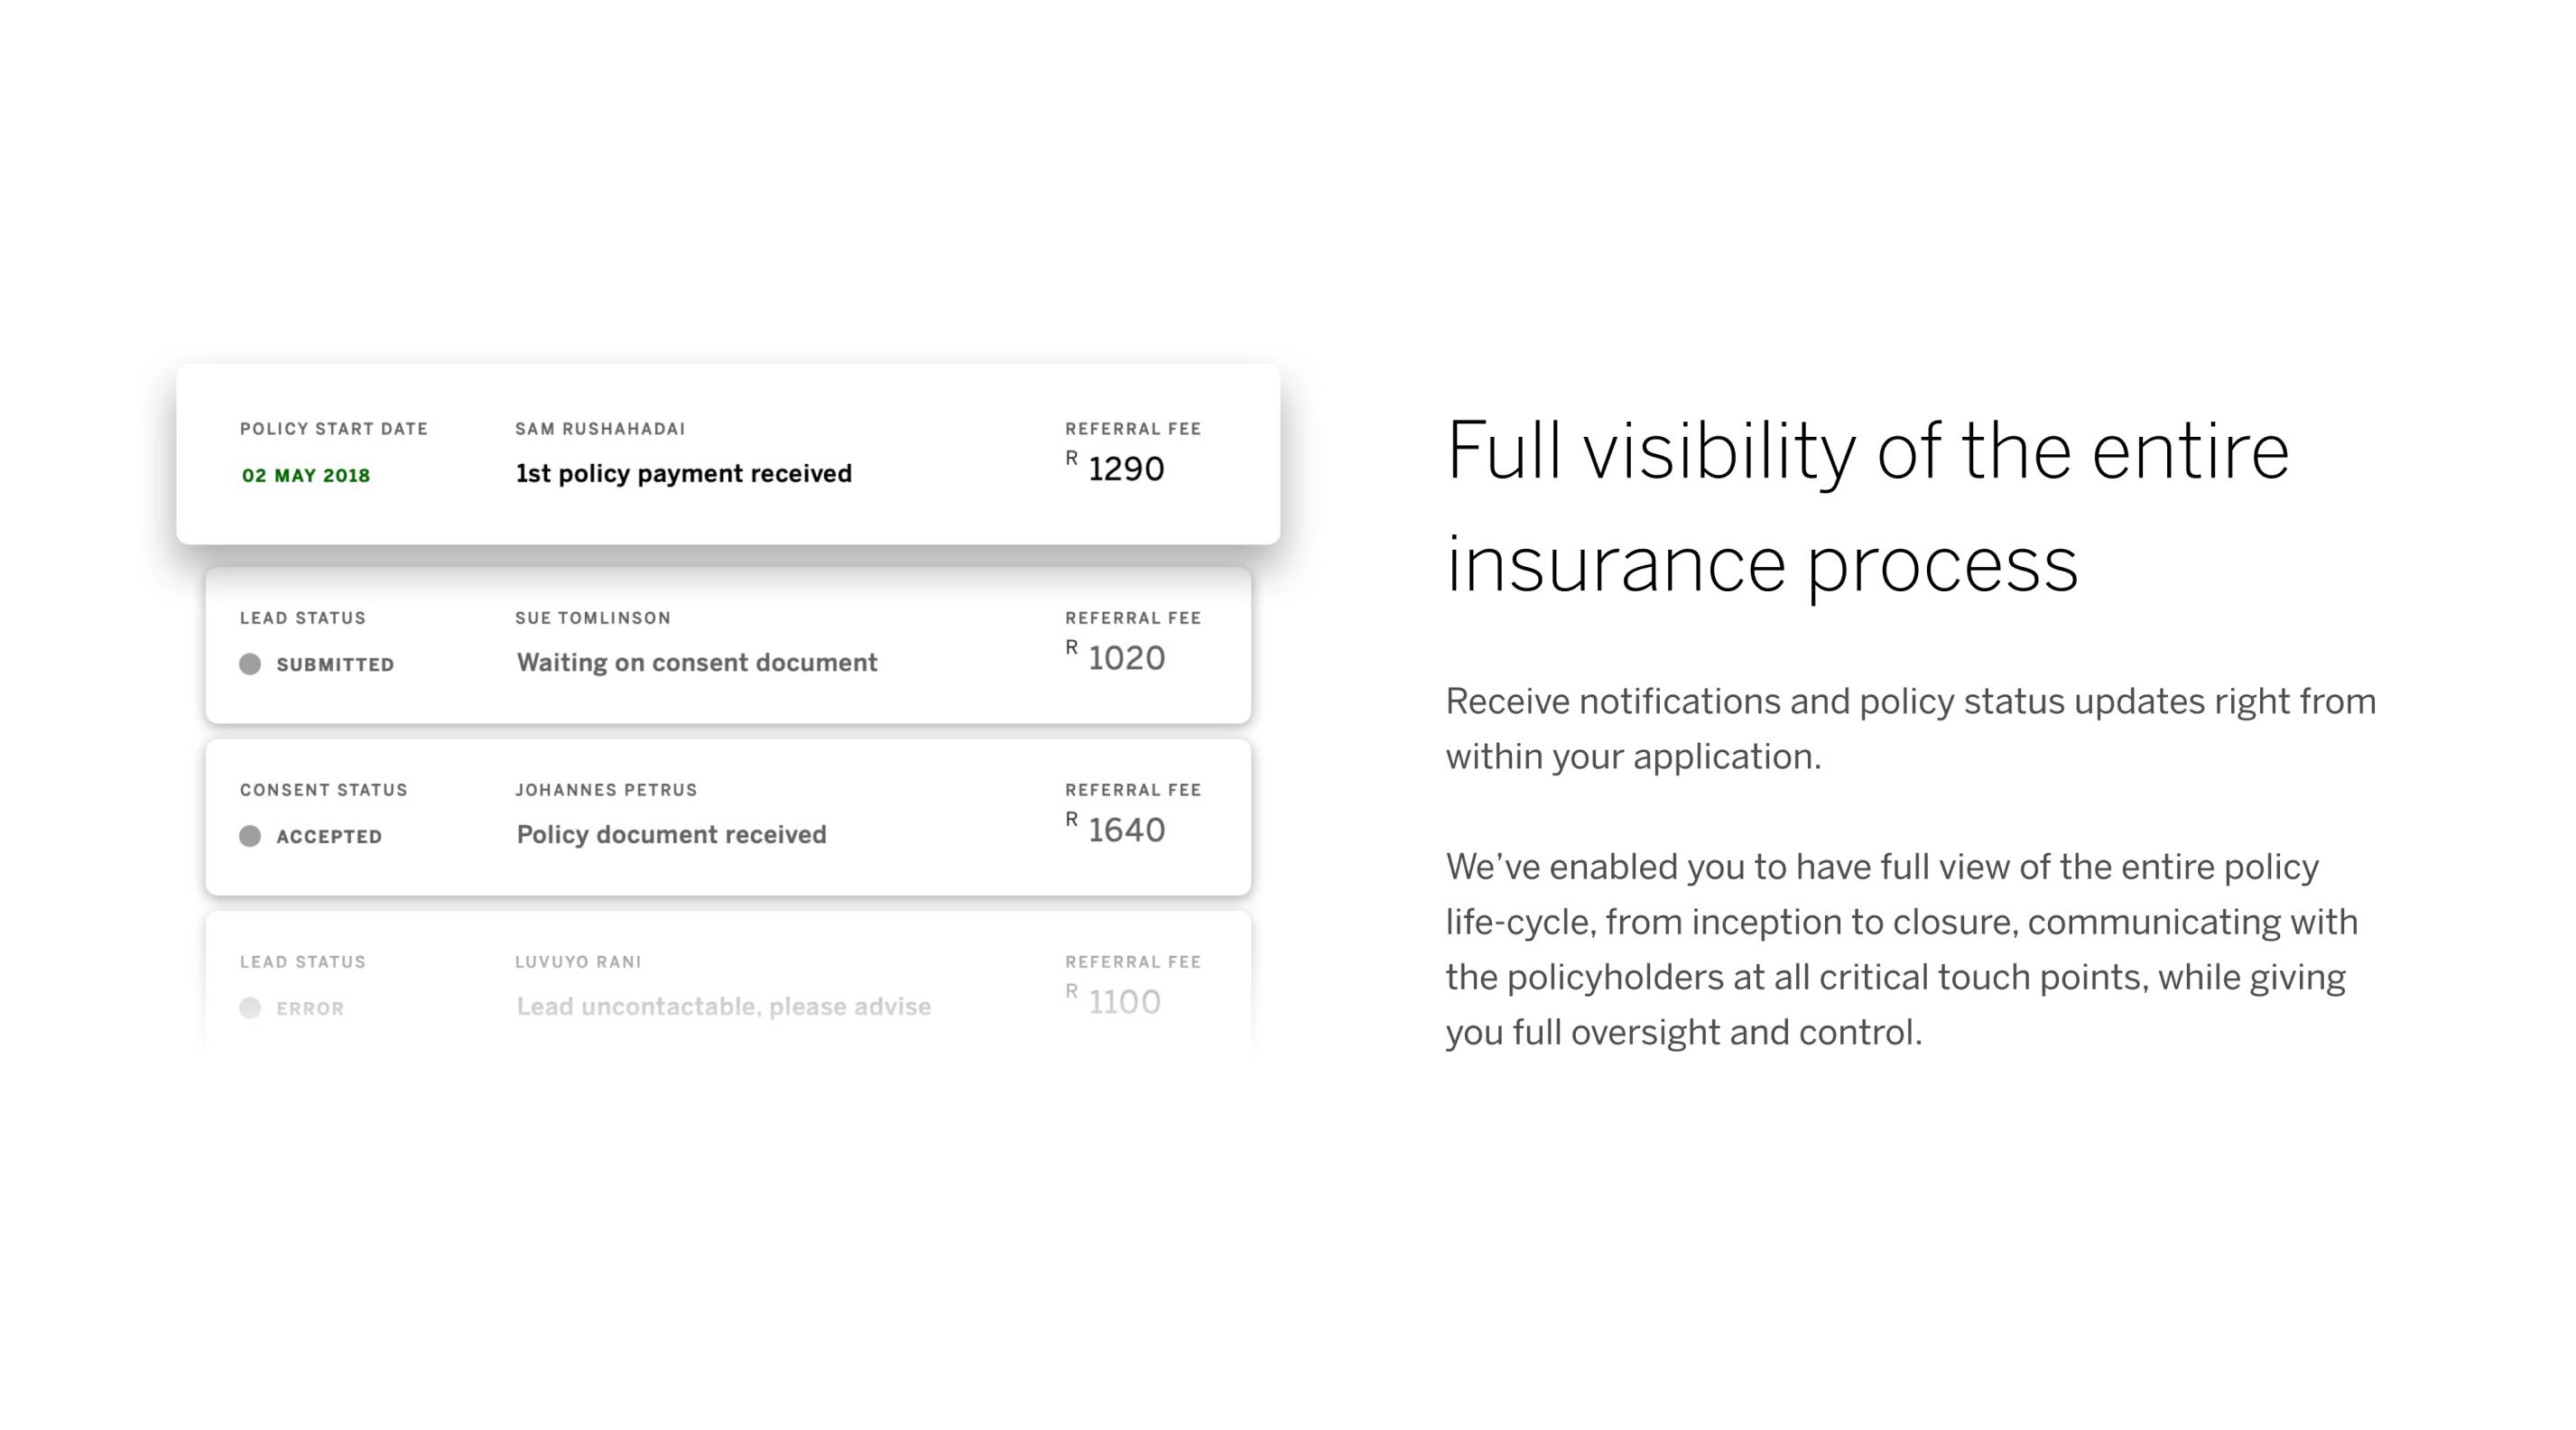The width and height of the screenshot is (2576, 1430).
Task: Click the CONSENT STATUS label
Action: [x=324, y=790]
